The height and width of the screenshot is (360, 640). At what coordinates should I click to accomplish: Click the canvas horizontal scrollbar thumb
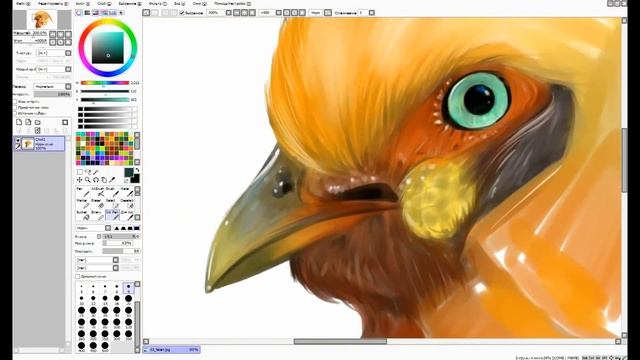click(x=340, y=341)
